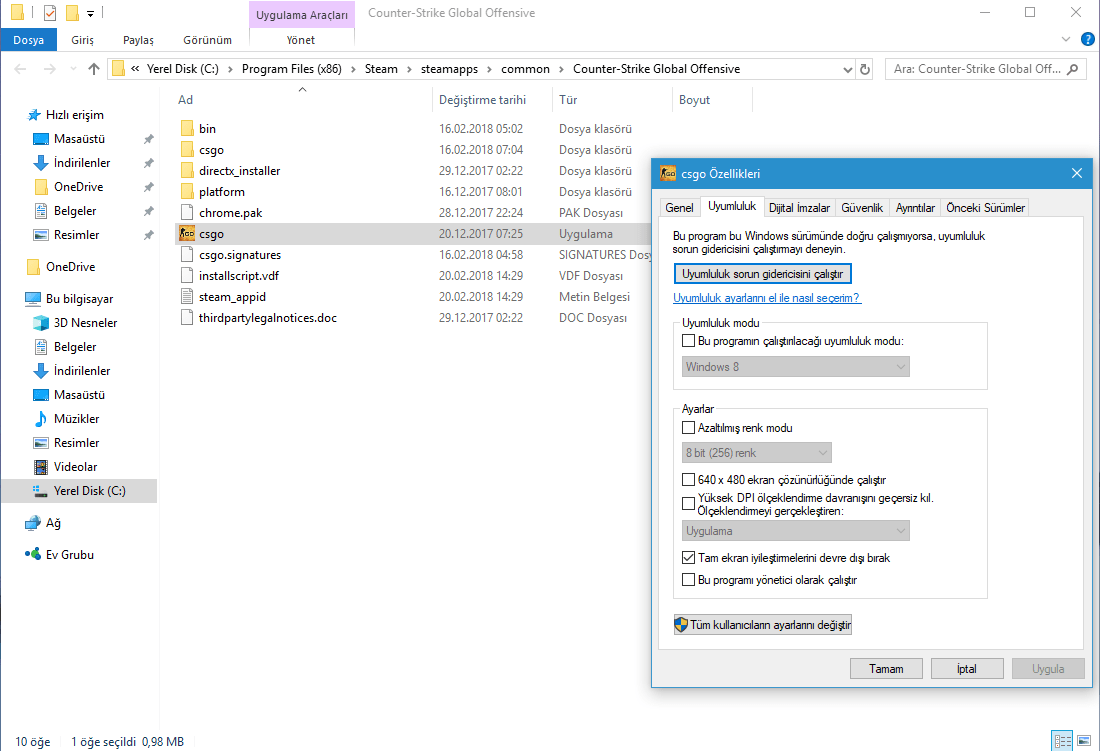The height and width of the screenshot is (751, 1100).
Task: Click the platform folder icon
Action: click(187, 191)
